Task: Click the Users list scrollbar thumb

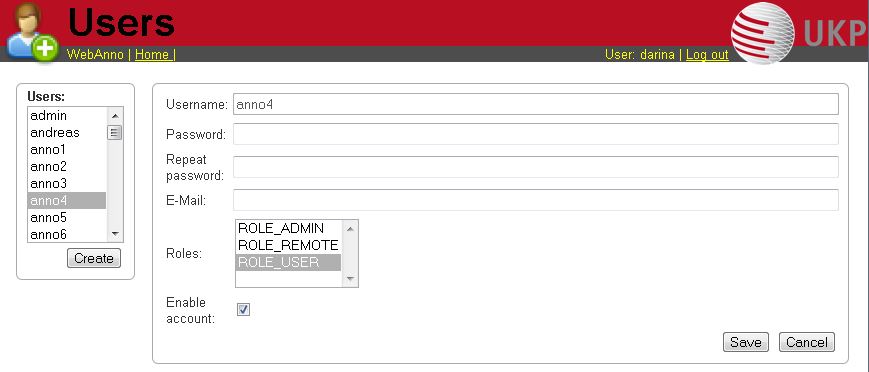Action: tap(115, 133)
